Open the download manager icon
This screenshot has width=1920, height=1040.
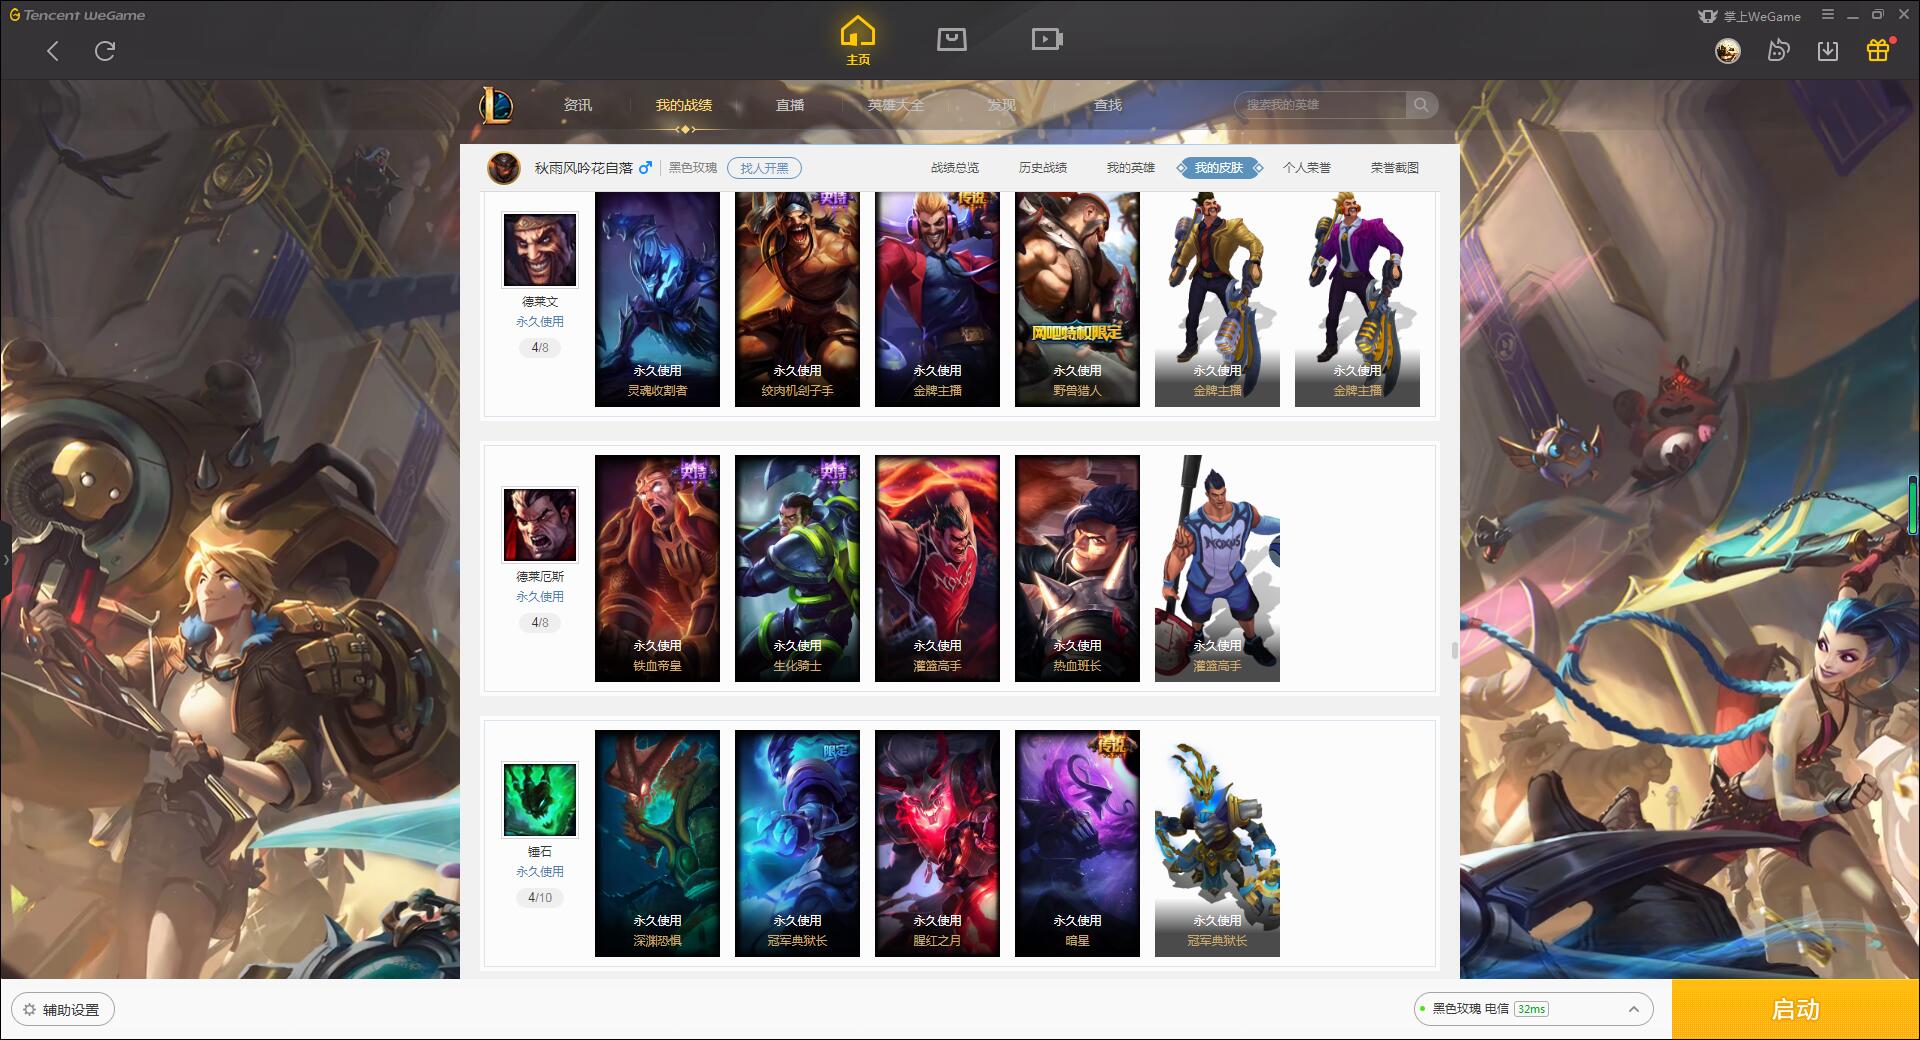1828,51
